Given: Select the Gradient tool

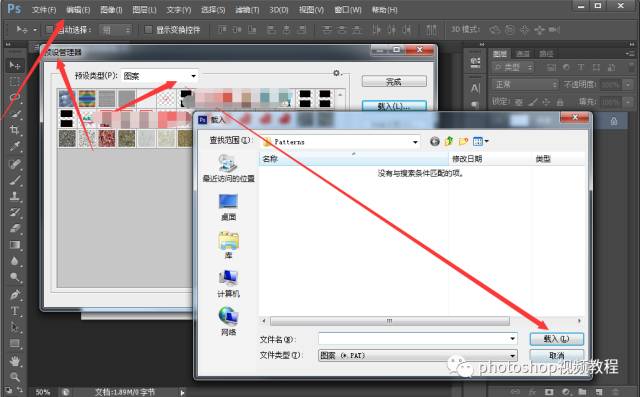Looking at the screenshot, I should tap(15, 245).
